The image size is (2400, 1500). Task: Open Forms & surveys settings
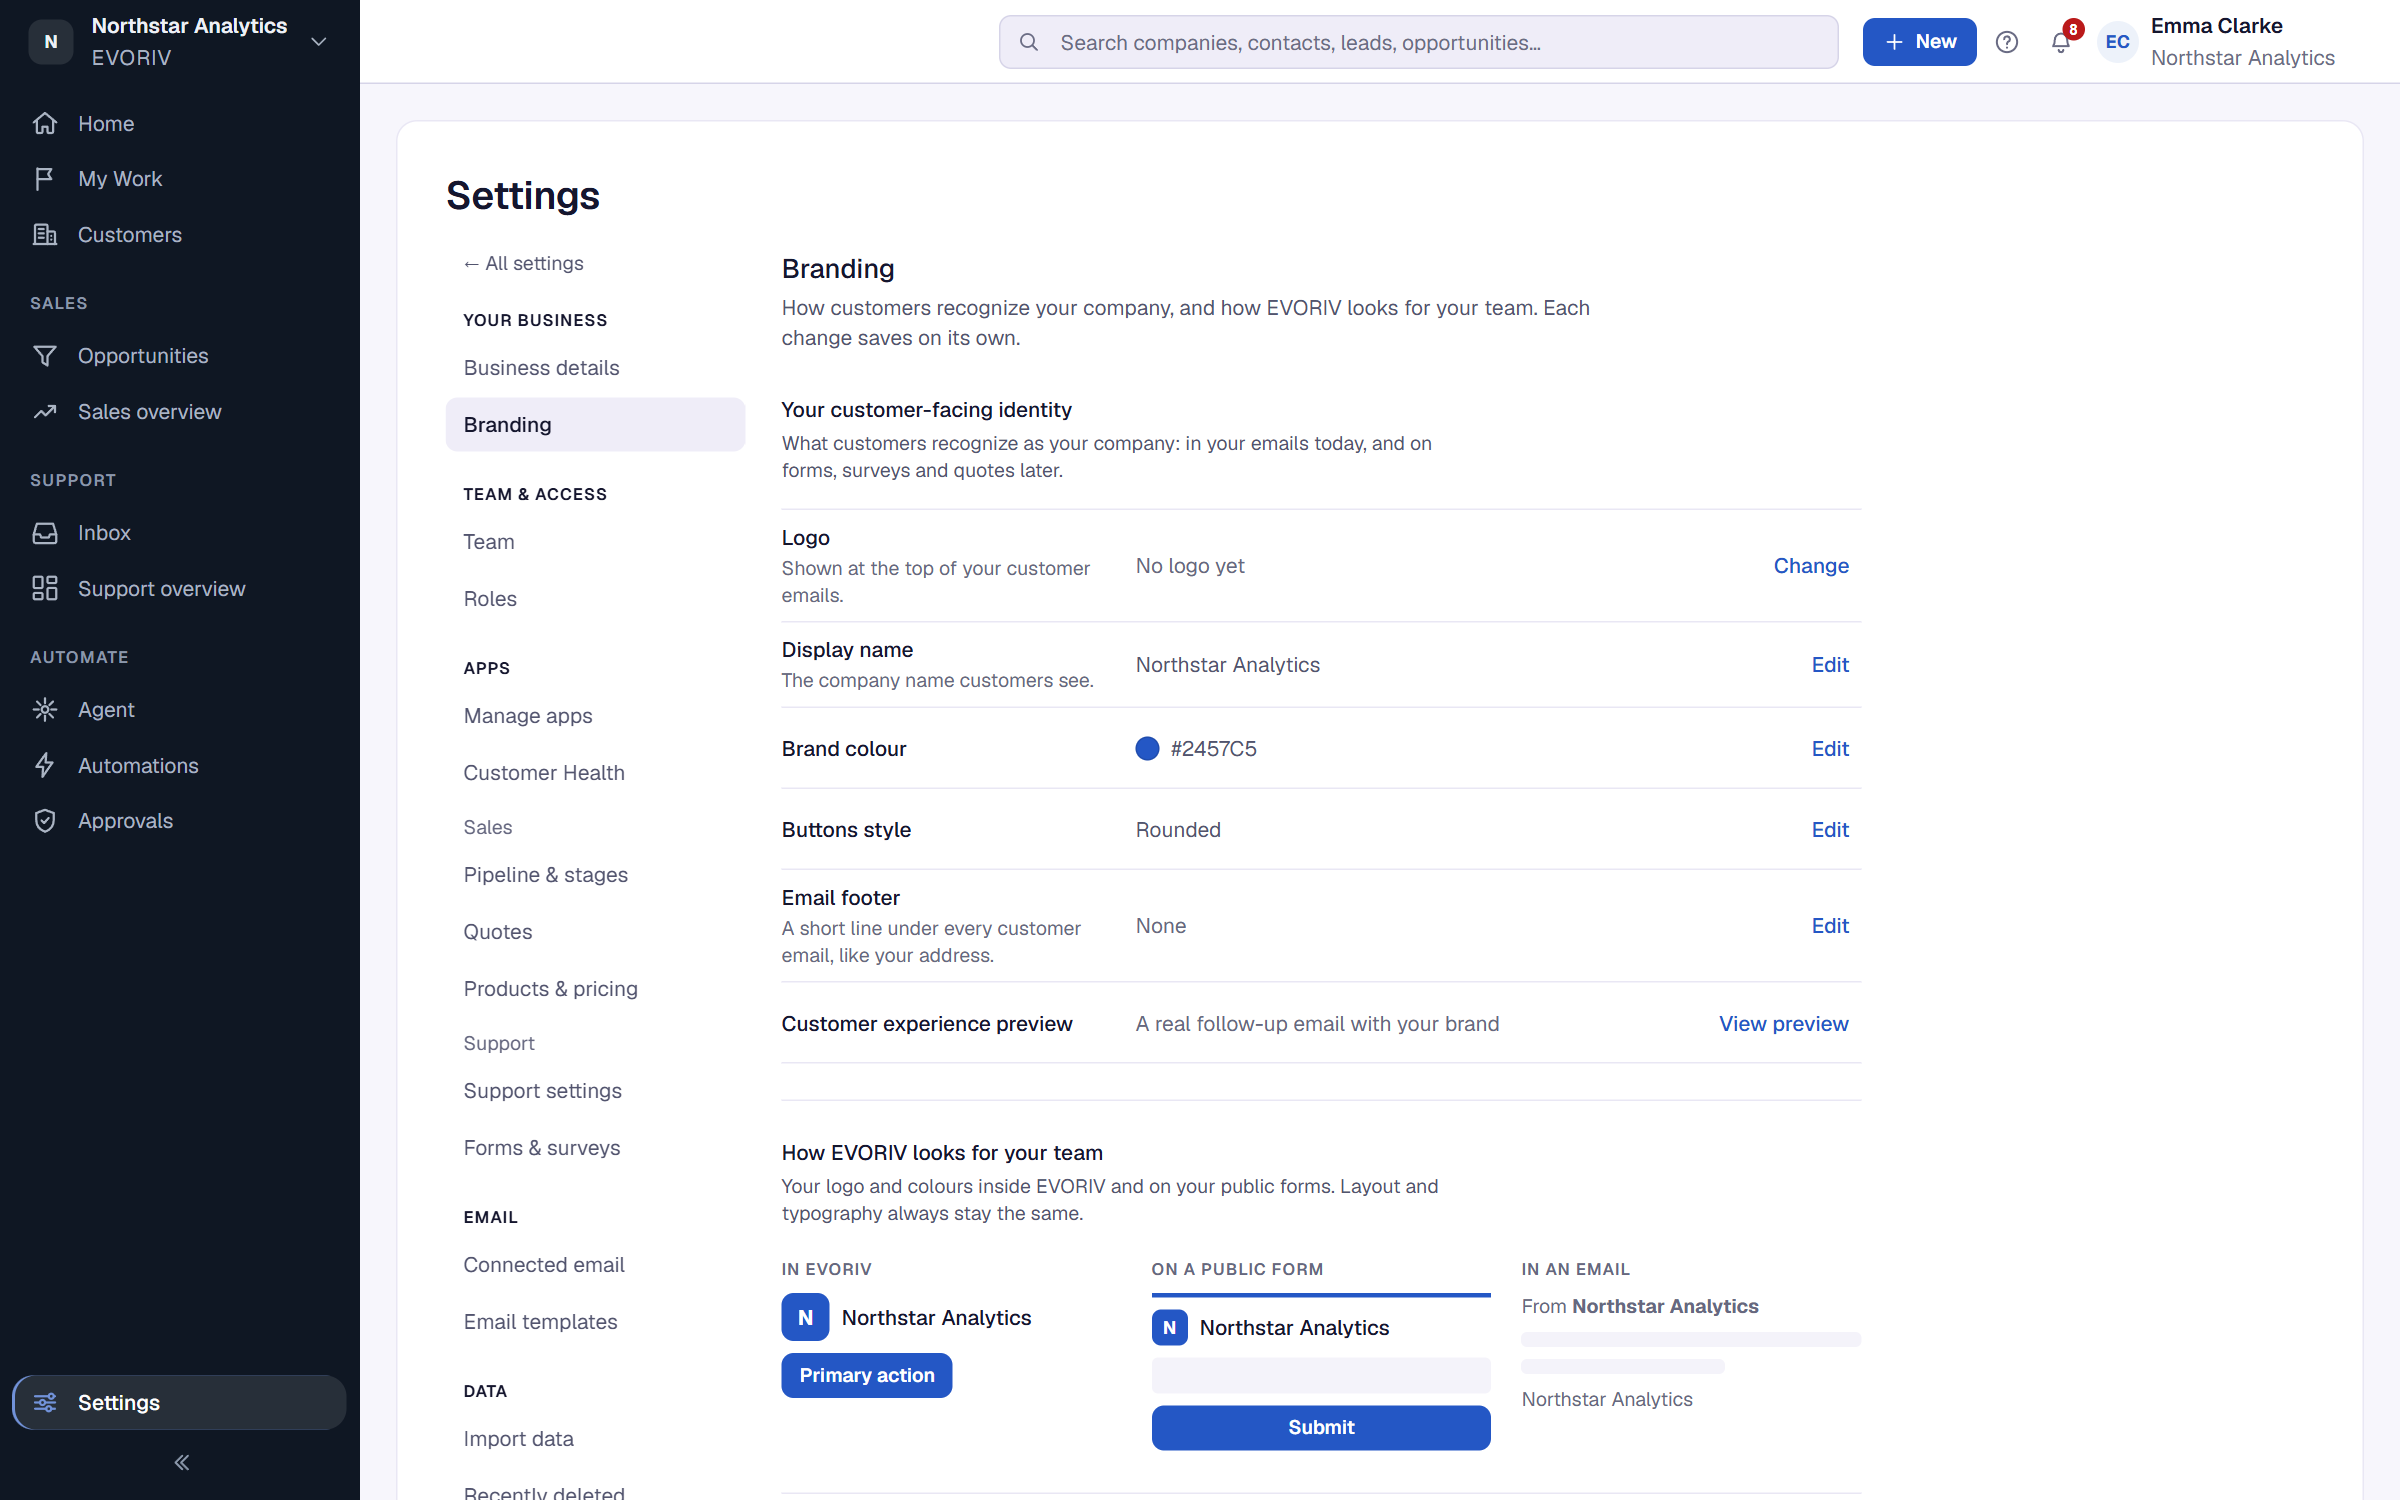(x=595, y=1148)
